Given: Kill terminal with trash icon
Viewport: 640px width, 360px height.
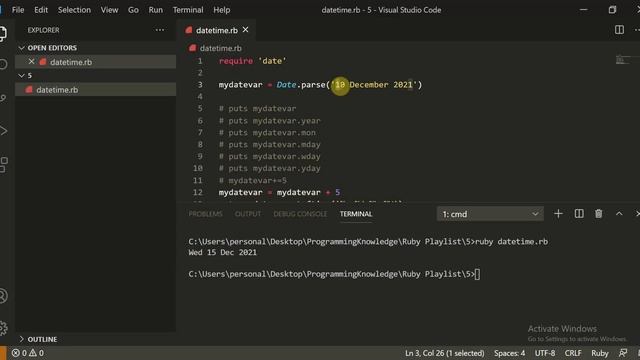Looking at the screenshot, I should pyautogui.click(x=598, y=214).
